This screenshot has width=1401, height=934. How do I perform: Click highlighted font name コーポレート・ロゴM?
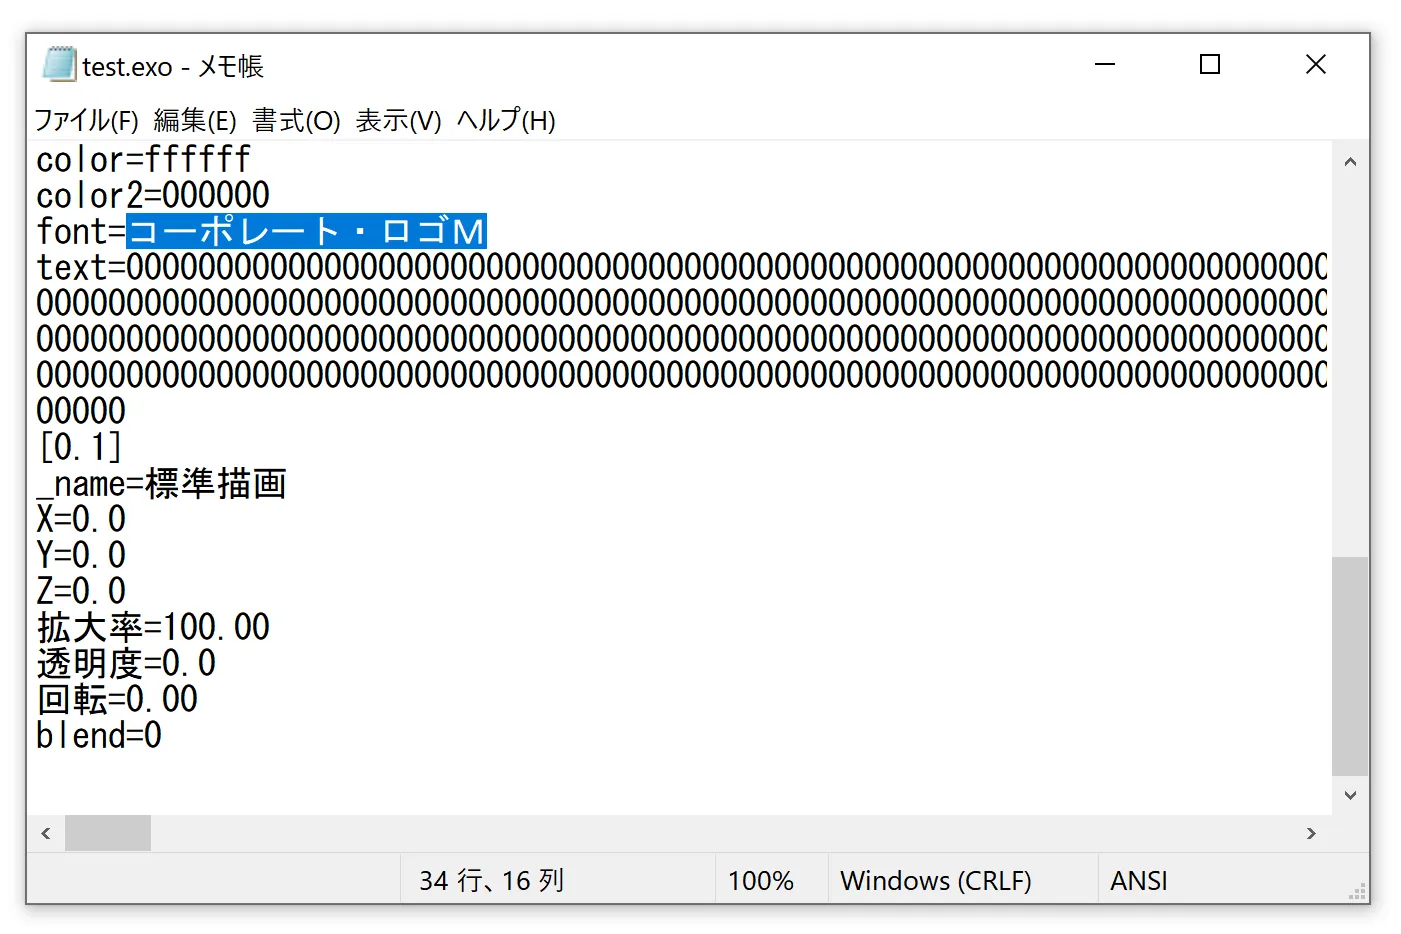pyautogui.click(x=306, y=231)
